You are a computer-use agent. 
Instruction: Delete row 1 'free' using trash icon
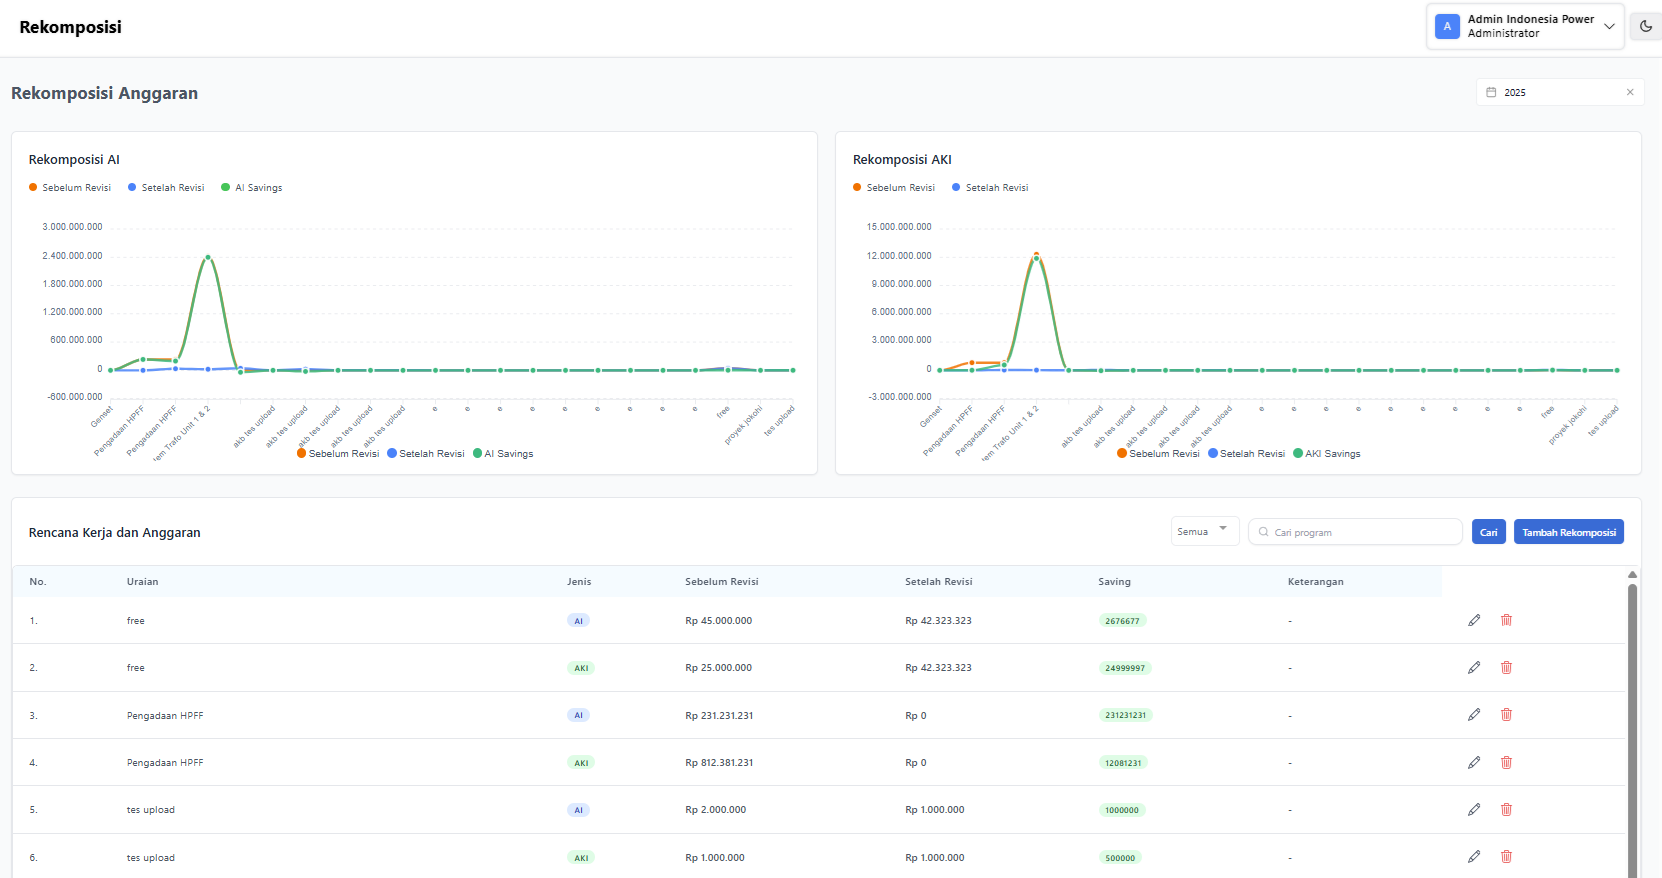(x=1506, y=620)
